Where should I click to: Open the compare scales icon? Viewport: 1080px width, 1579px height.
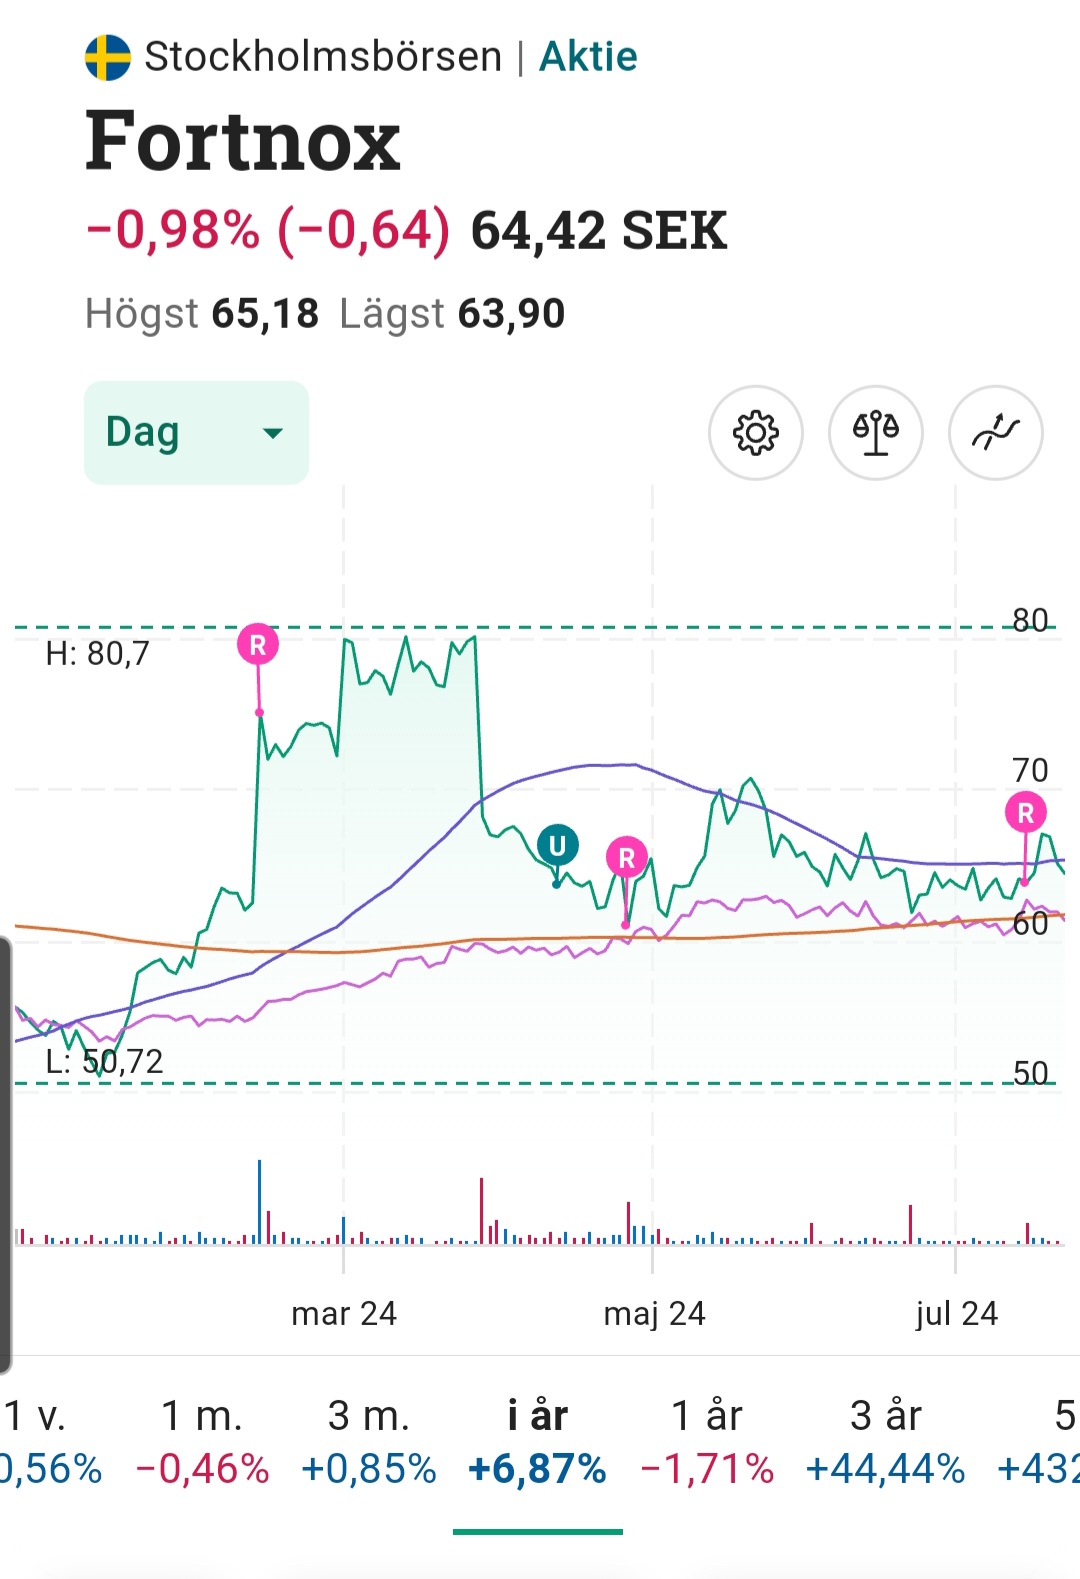[875, 433]
